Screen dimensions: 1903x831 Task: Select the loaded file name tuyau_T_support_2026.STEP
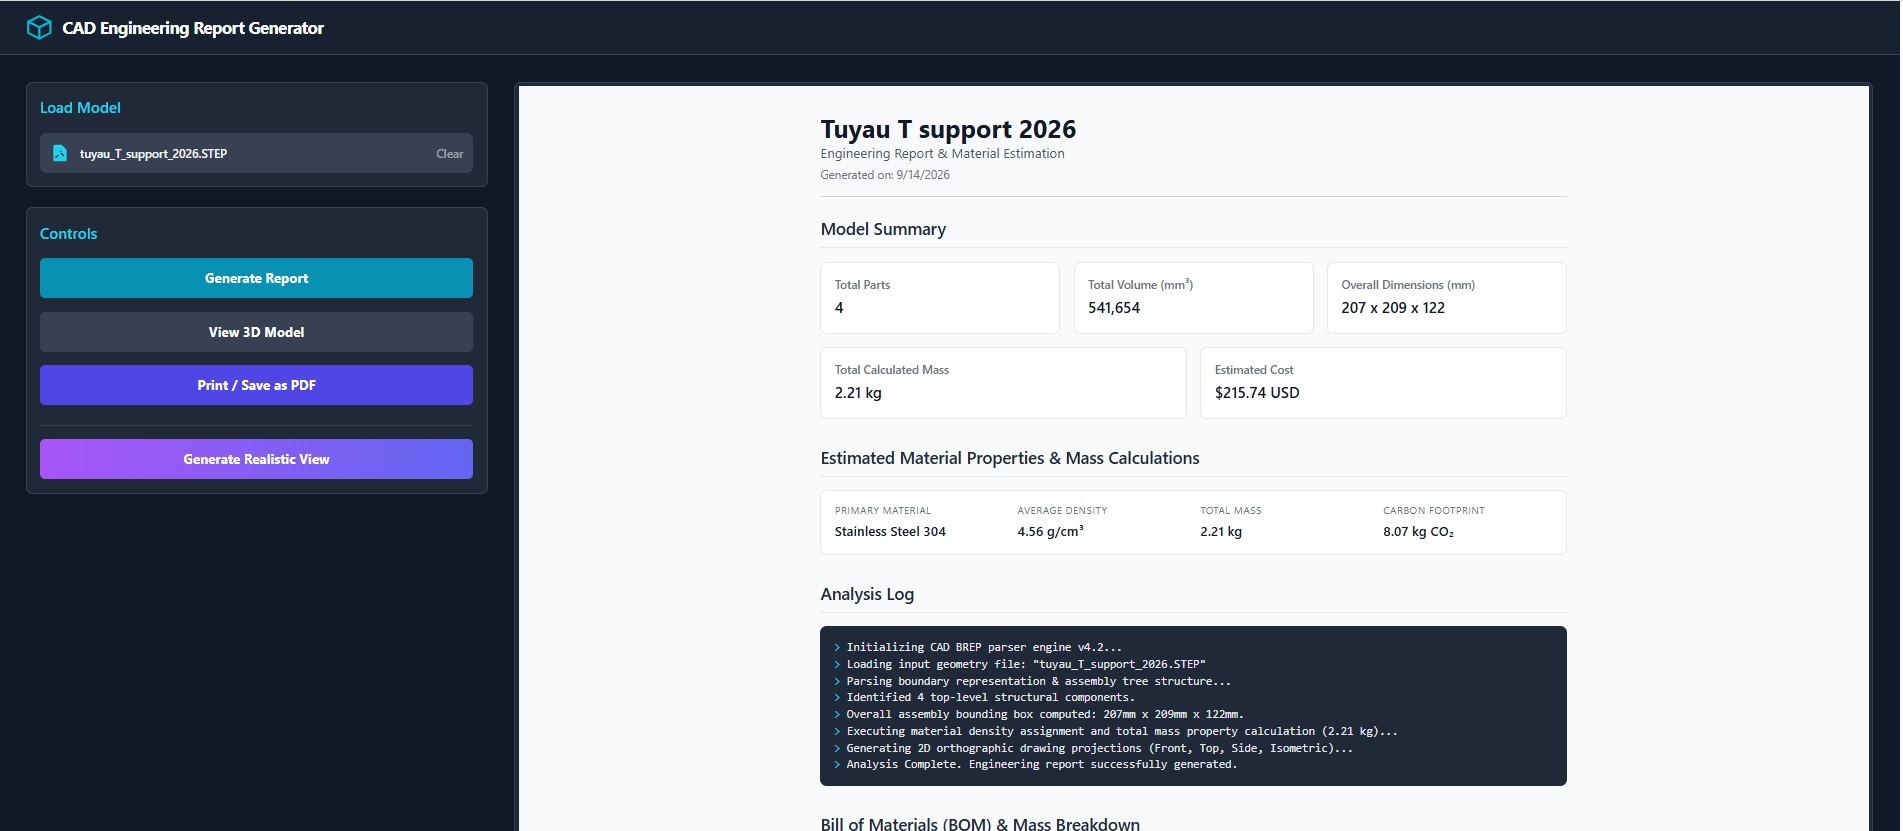tap(153, 154)
